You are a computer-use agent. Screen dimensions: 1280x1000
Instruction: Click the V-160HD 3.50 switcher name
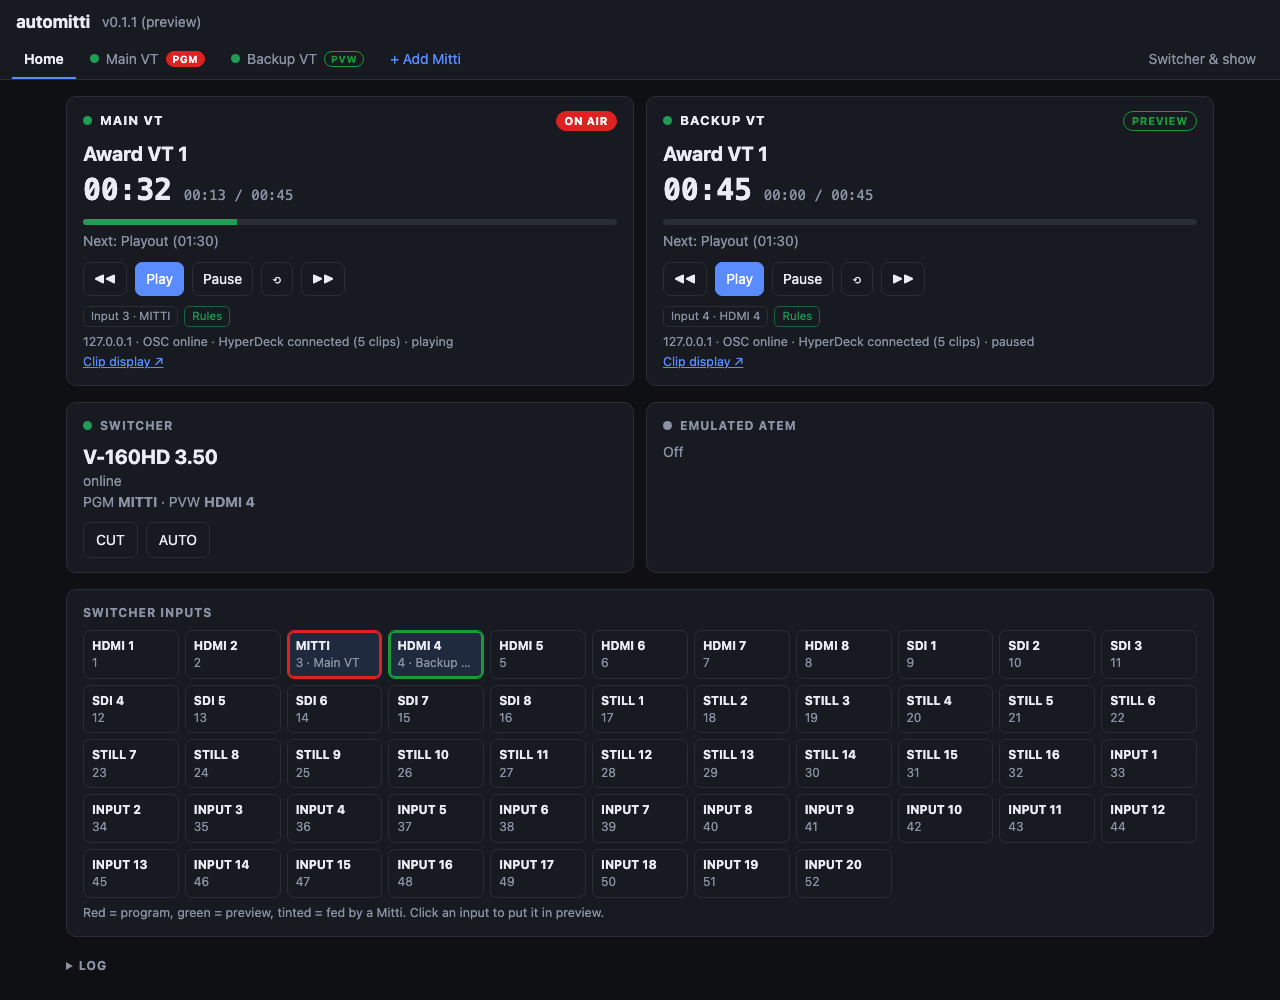150,457
